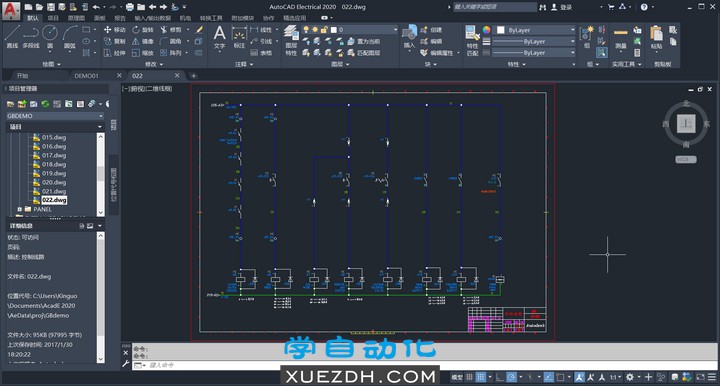720x386 pixels.
Task: Click the Plot/Print icon in quick access toolbar
Action: coord(130,7)
